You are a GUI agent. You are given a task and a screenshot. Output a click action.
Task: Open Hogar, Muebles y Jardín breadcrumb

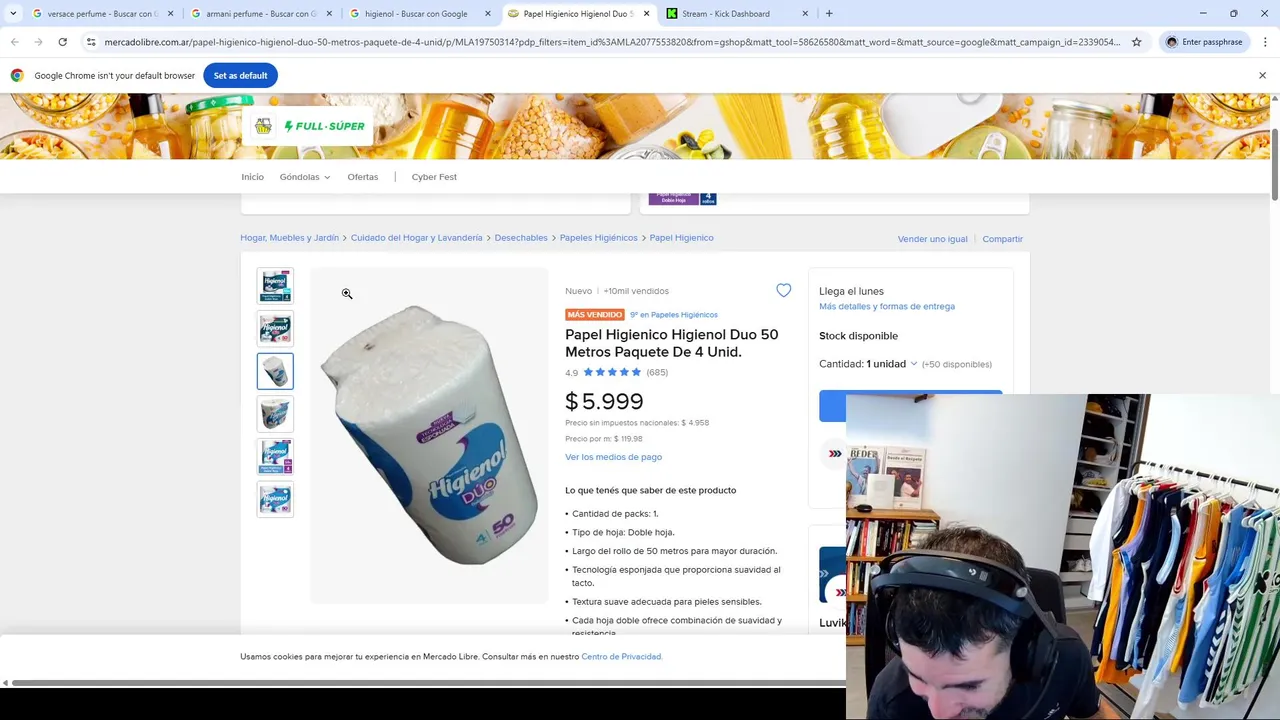click(289, 238)
